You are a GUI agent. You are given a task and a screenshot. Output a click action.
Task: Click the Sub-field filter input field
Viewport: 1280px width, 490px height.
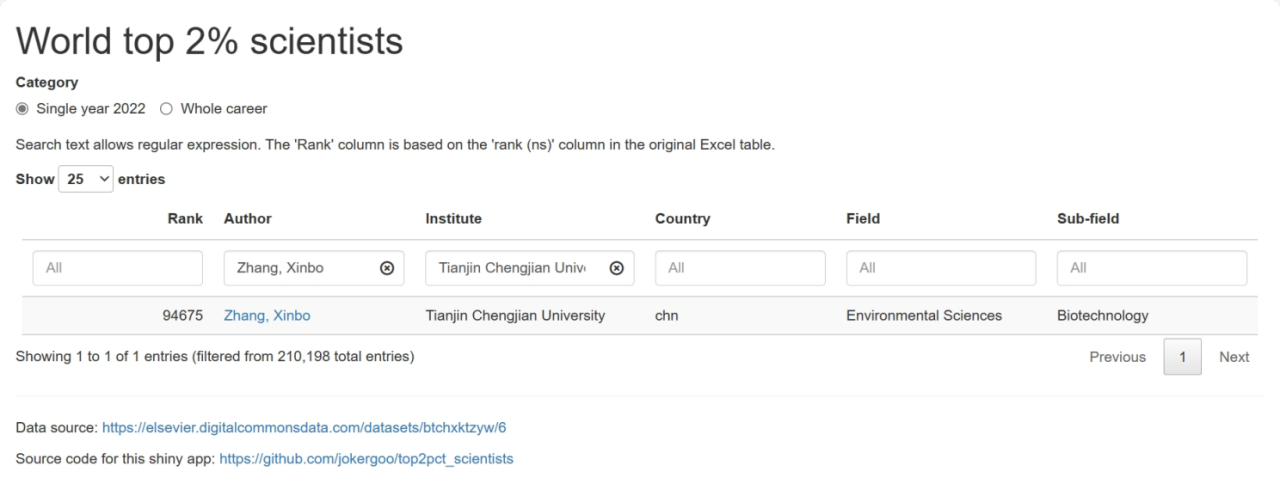click(1151, 268)
